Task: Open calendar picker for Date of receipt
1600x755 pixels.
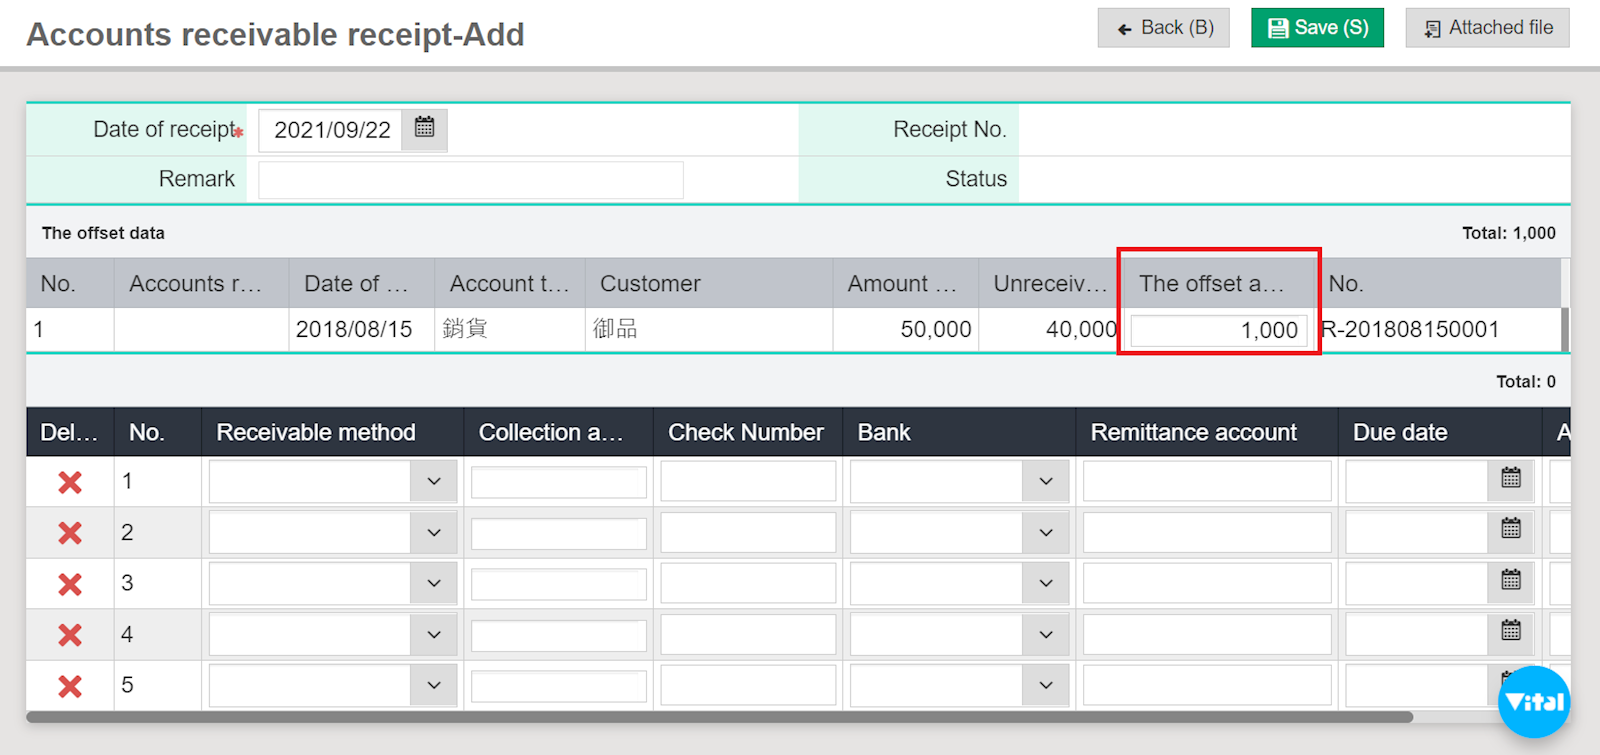Action: pos(424,129)
